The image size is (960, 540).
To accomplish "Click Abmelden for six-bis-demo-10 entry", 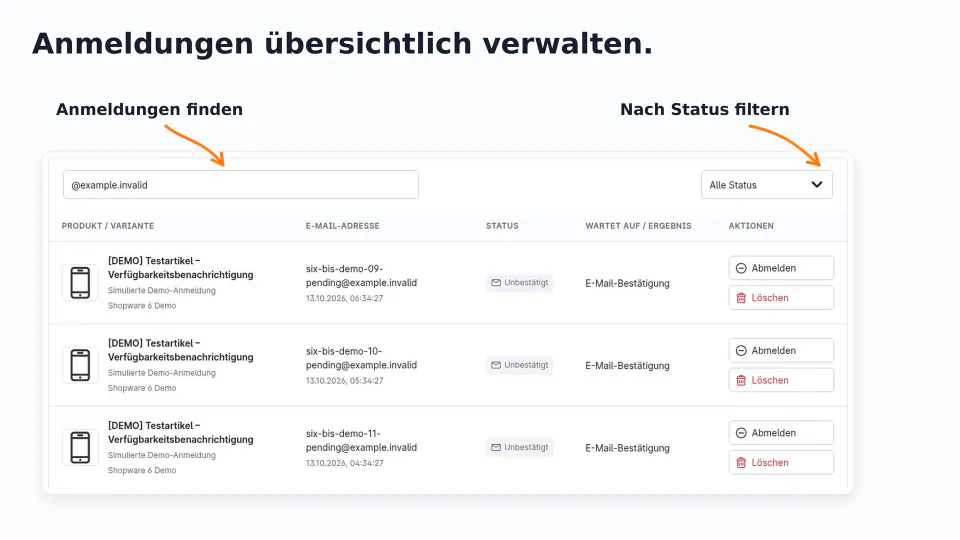I will pyautogui.click(x=781, y=350).
